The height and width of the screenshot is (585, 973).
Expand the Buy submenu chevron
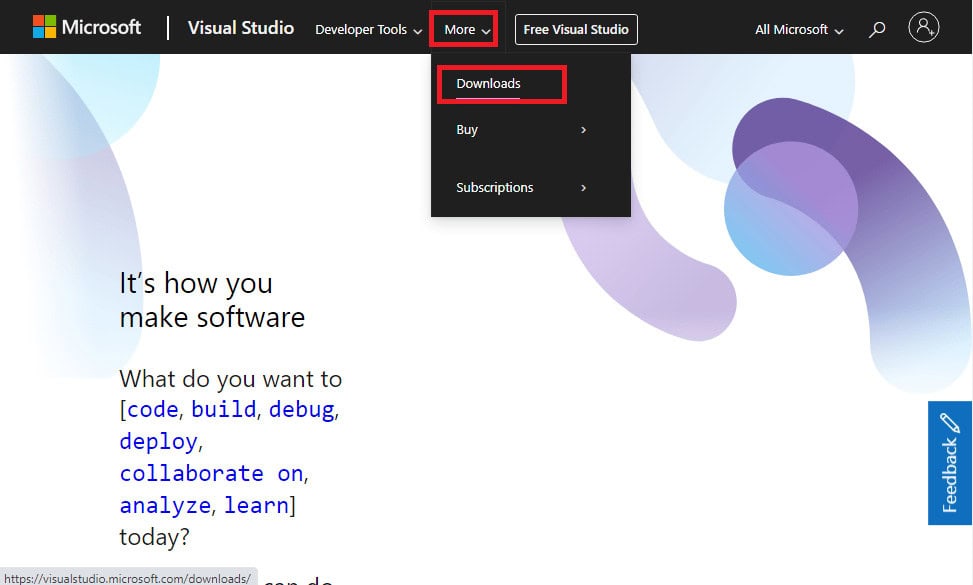coord(583,130)
